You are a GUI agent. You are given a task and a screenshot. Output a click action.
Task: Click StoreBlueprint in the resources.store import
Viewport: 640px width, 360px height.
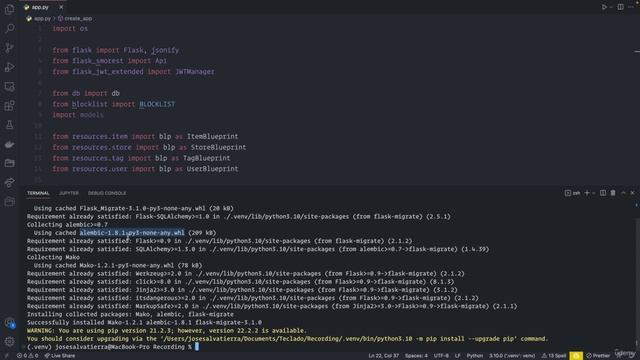(218, 147)
